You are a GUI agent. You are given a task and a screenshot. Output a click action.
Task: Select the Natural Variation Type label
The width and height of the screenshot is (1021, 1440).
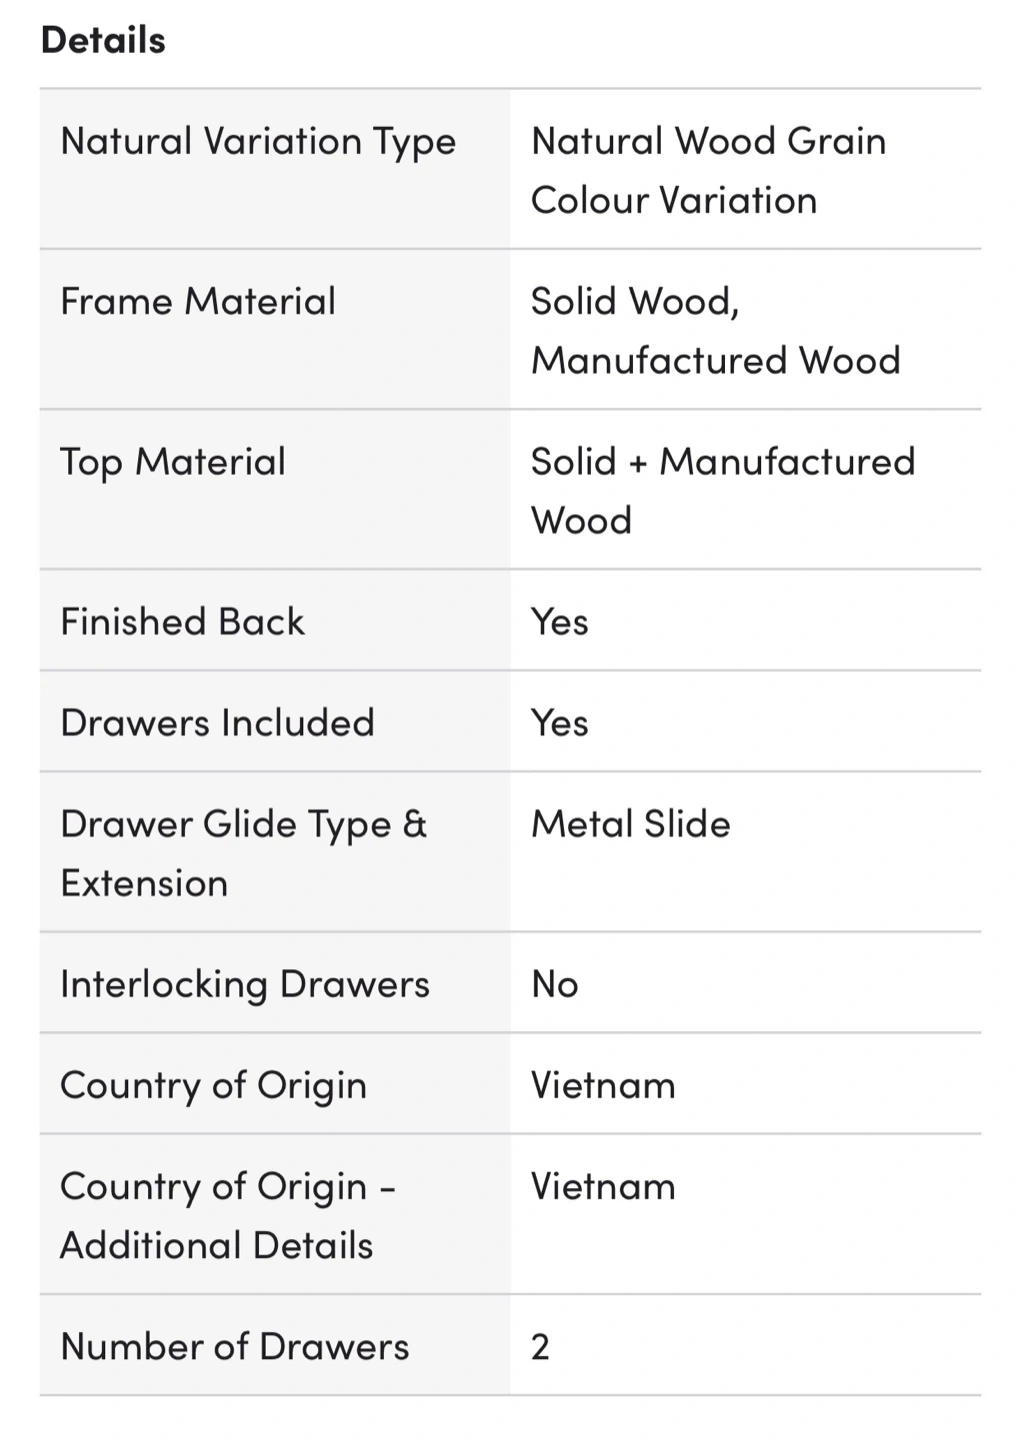point(258,142)
